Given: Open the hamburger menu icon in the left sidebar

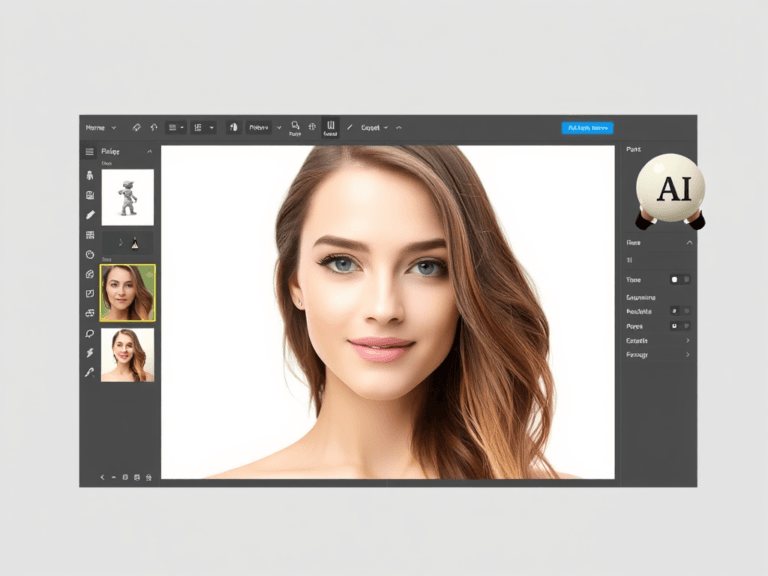Looking at the screenshot, I should (90, 152).
